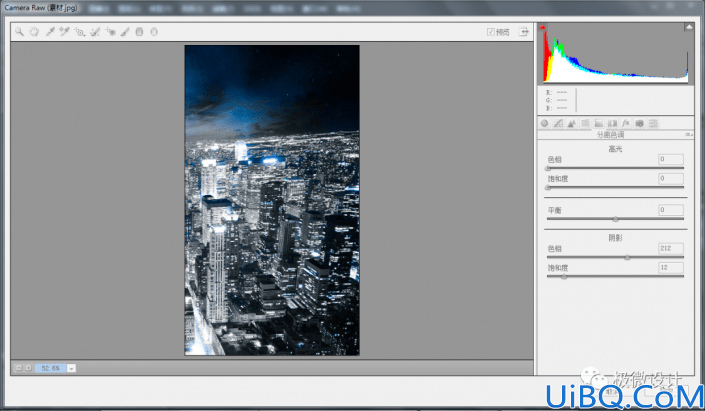Toggle shadow clipping warning in histogram

[542, 27]
